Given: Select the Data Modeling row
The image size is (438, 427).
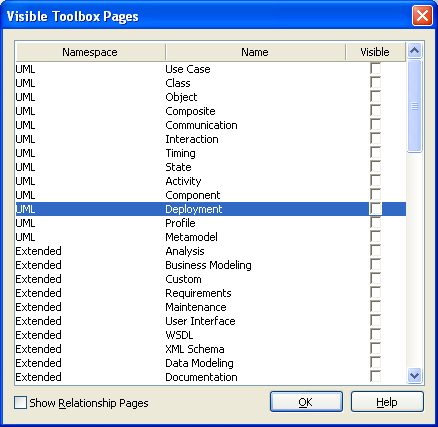Looking at the screenshot, I should [211, 363].
